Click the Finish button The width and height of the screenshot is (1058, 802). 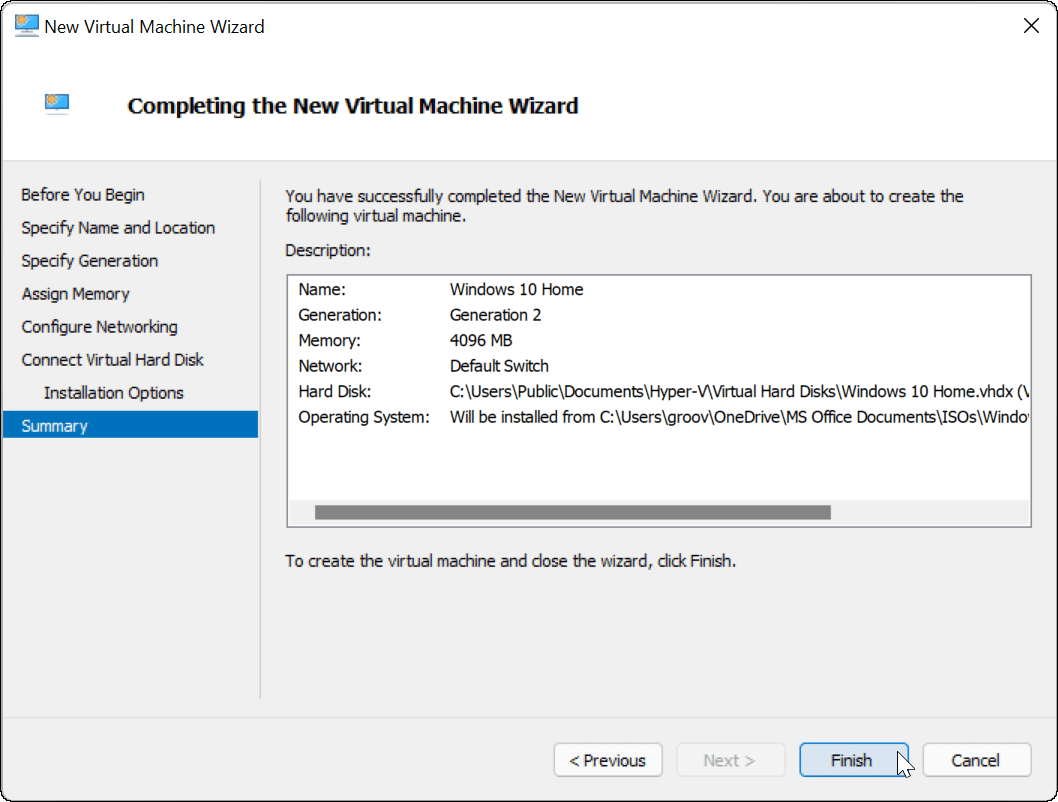(x=853, y=760)
